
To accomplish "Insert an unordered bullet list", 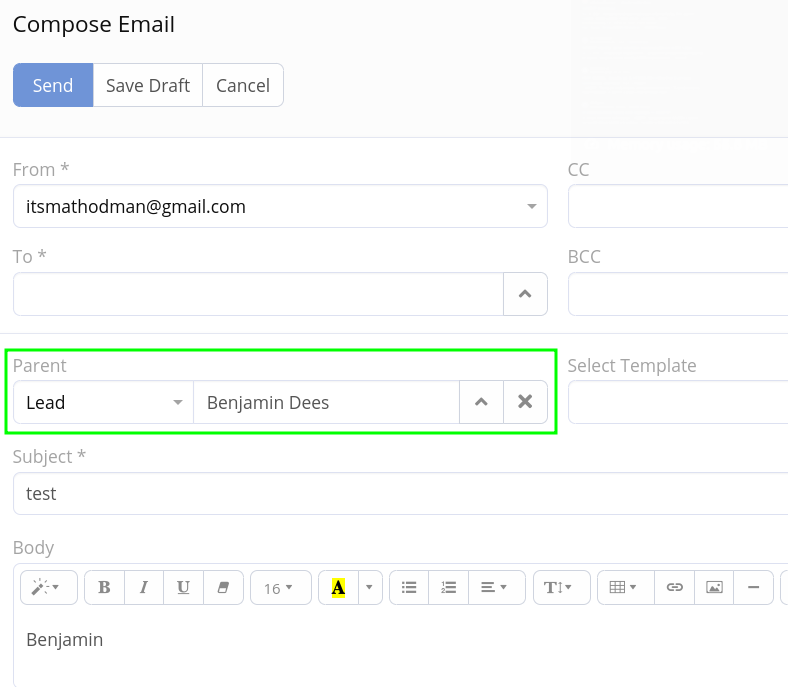I will tap(409, 588).
